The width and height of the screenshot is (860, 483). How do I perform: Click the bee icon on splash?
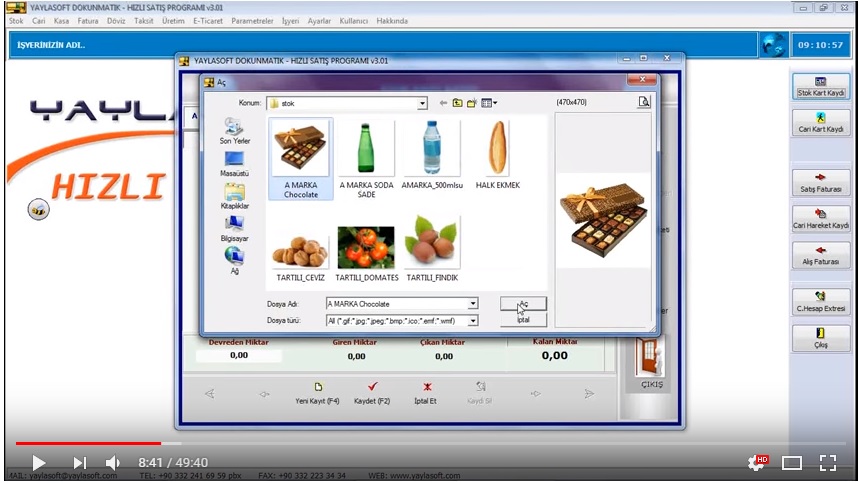(x=38, y=209)
